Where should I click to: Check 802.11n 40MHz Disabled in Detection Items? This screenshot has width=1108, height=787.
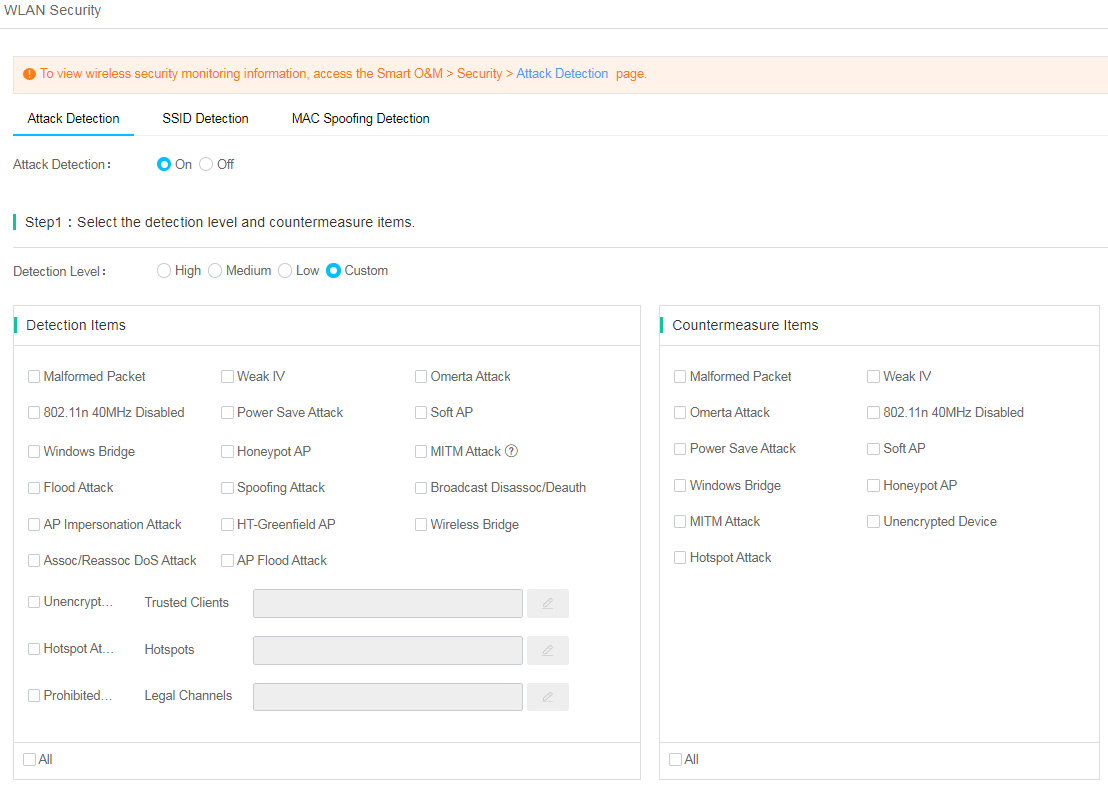pyautogui.click(x=34, y=413)
